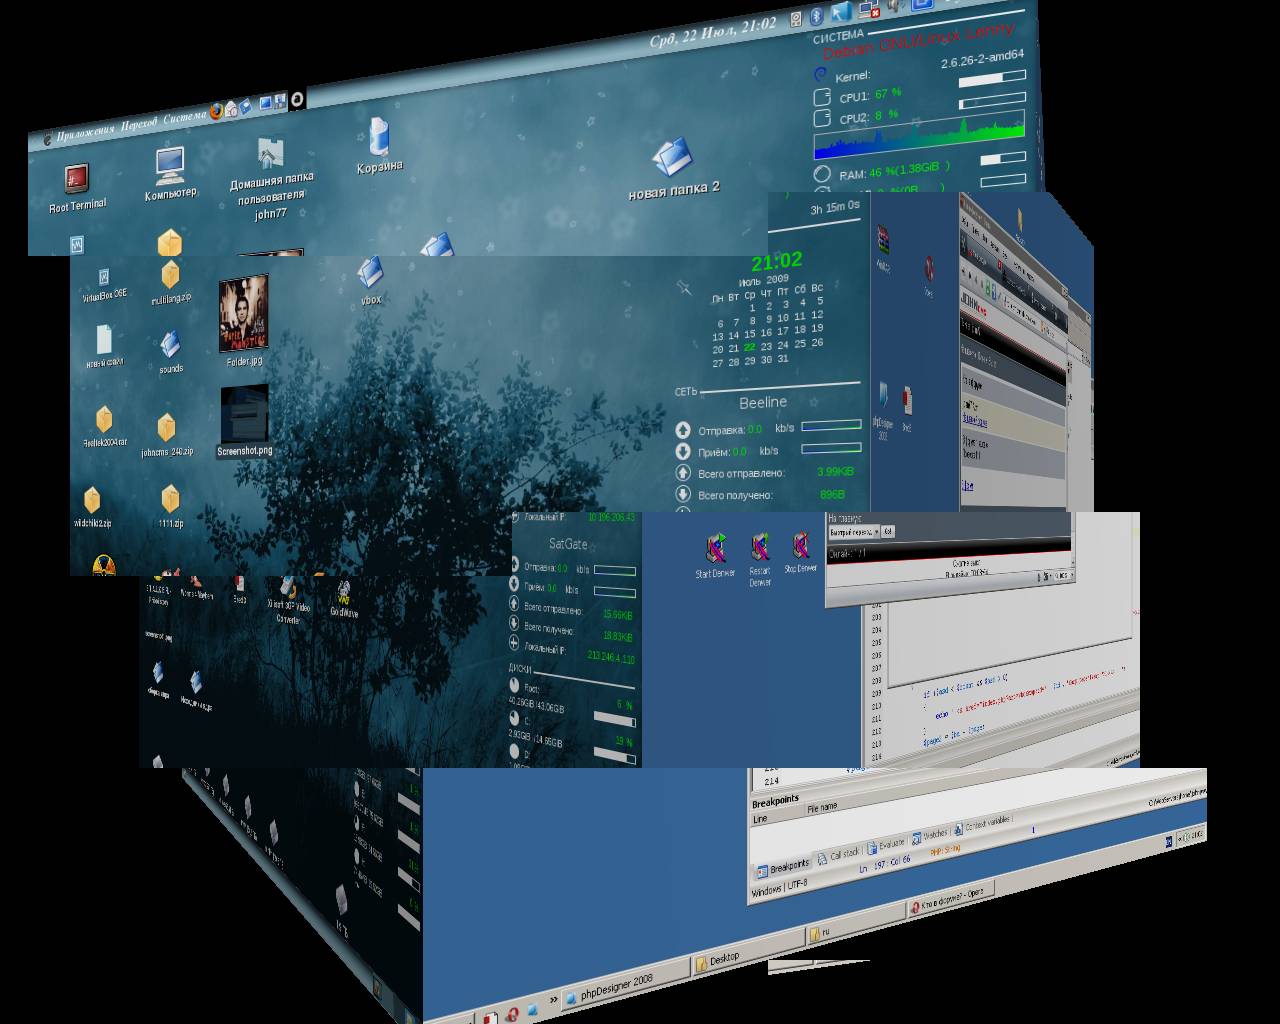
Task: Expand the Быстрый переход dropdown
Action: coord(853,532)
